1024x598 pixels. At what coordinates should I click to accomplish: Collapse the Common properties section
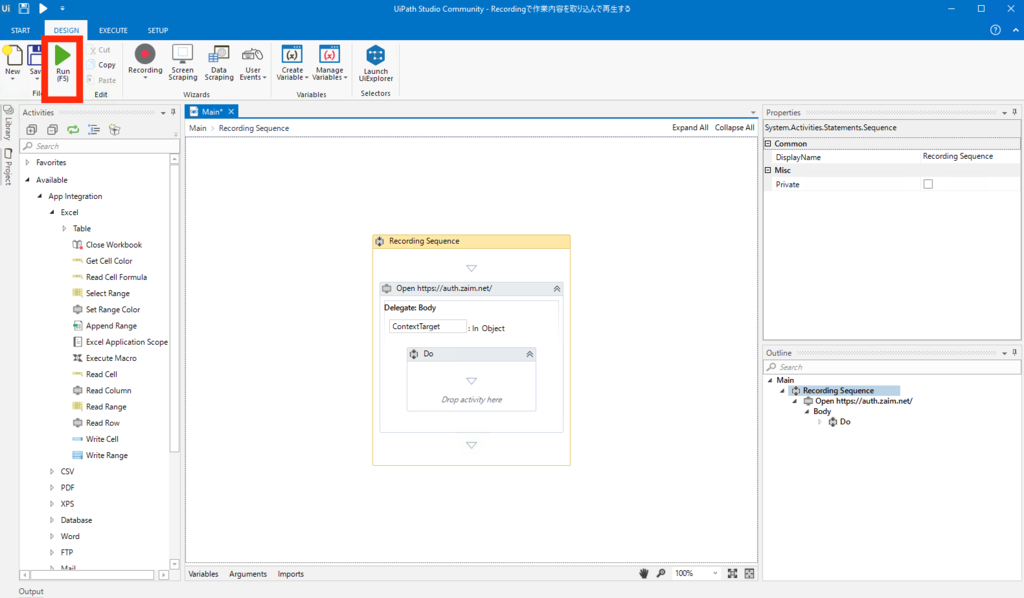[768, 144]
